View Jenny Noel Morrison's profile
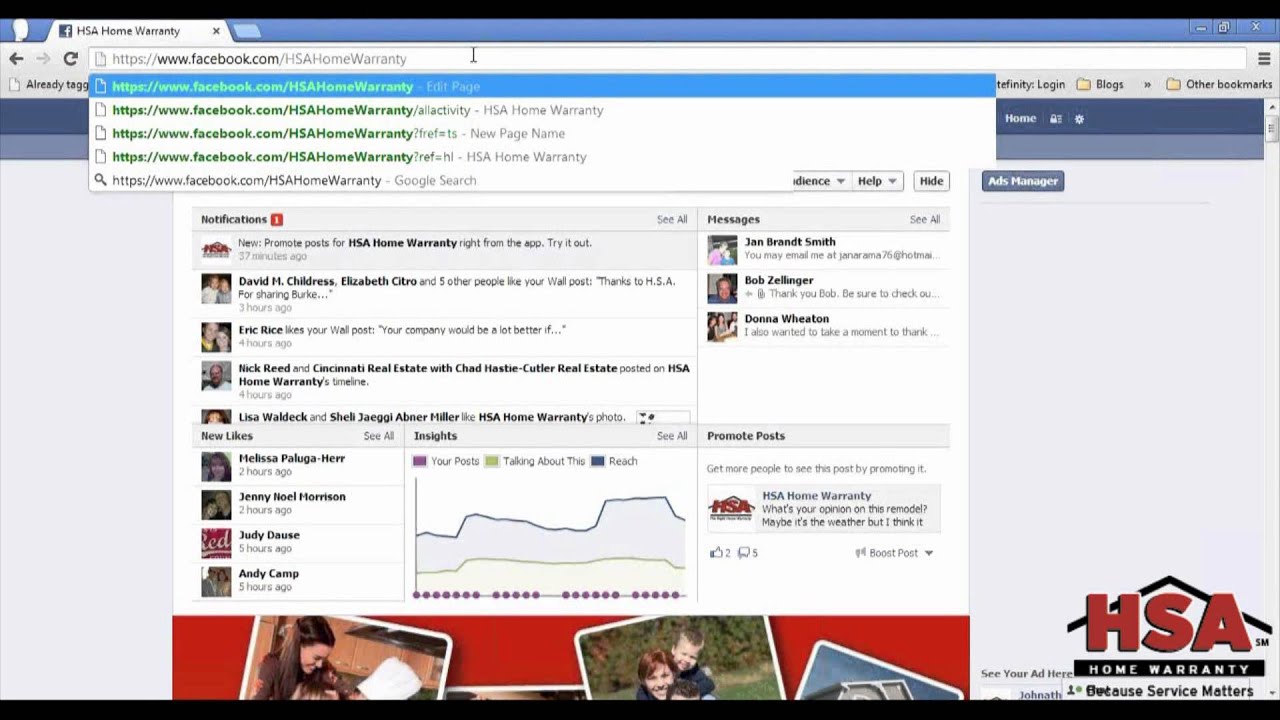The image size is (1280, 720). (291, 497)
